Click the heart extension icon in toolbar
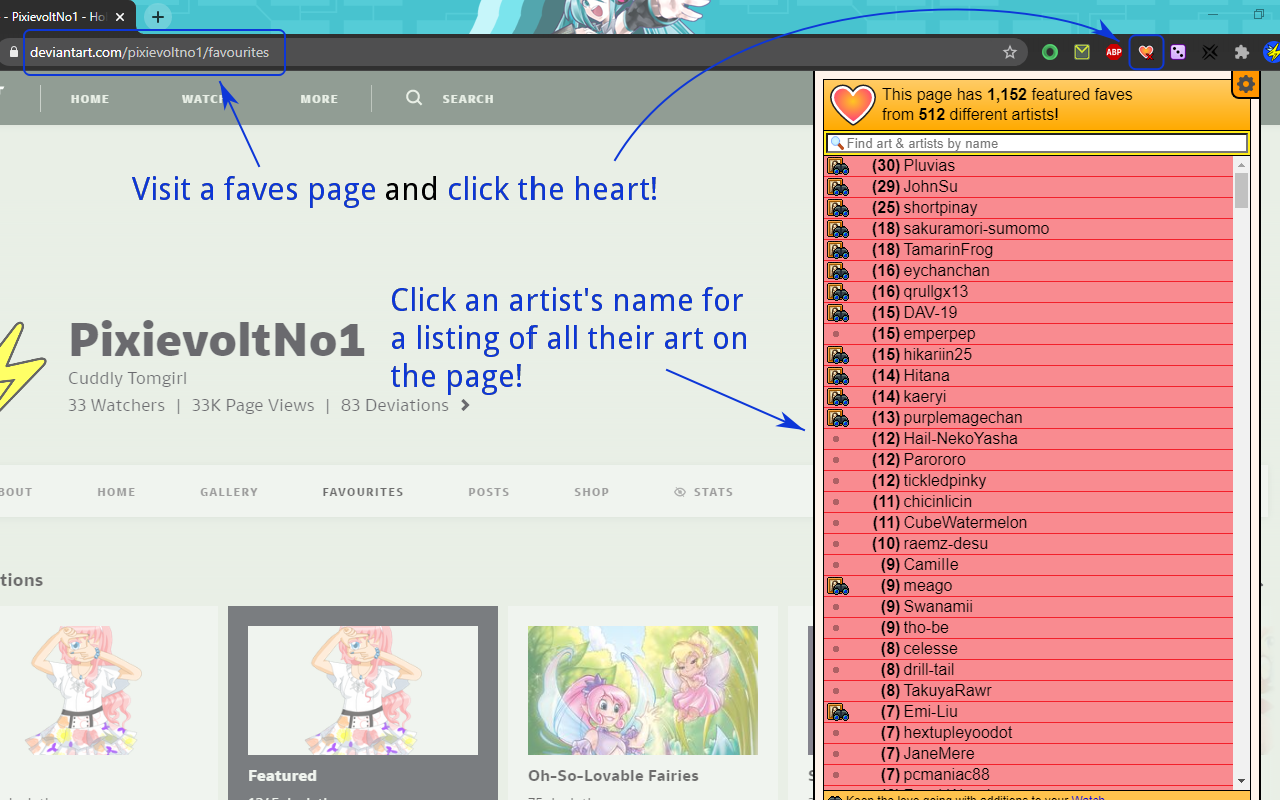The width and height of the screenshot is (1280, 800). tap(1146, 52)
